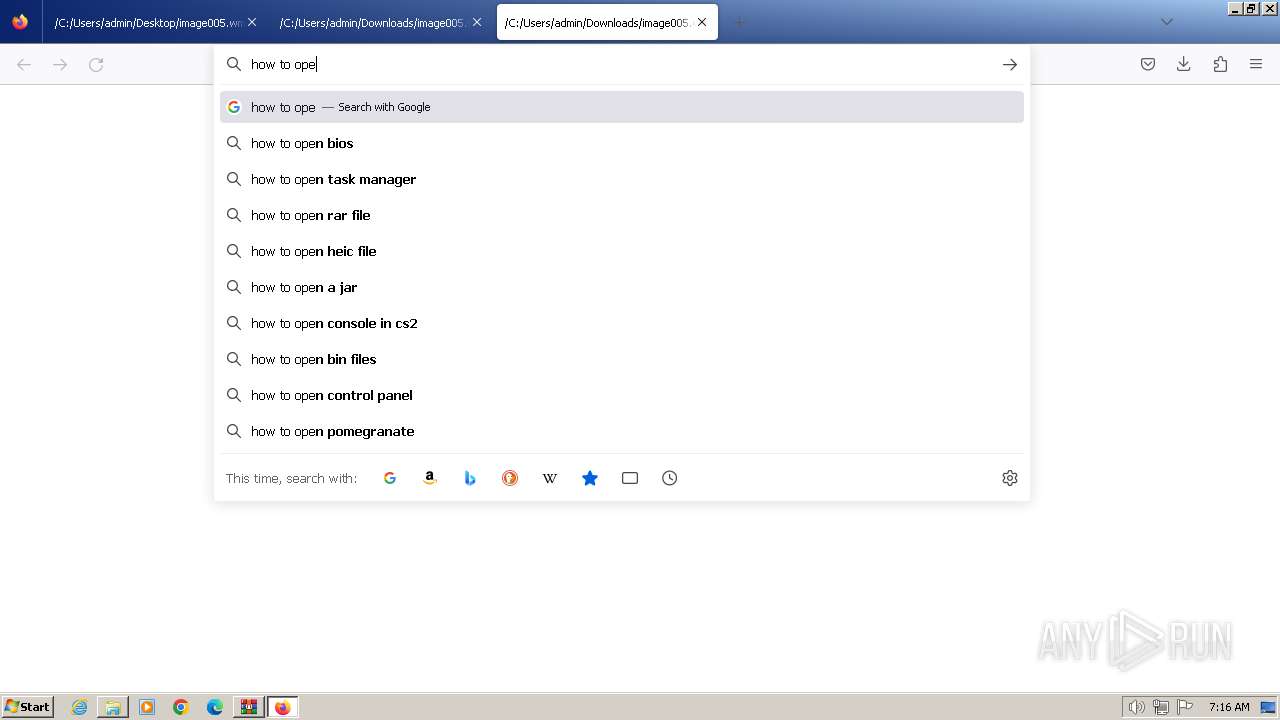This screenshot has height=720, width=1280.
Task: Open the Windows Start button
Action: point(27,707)
